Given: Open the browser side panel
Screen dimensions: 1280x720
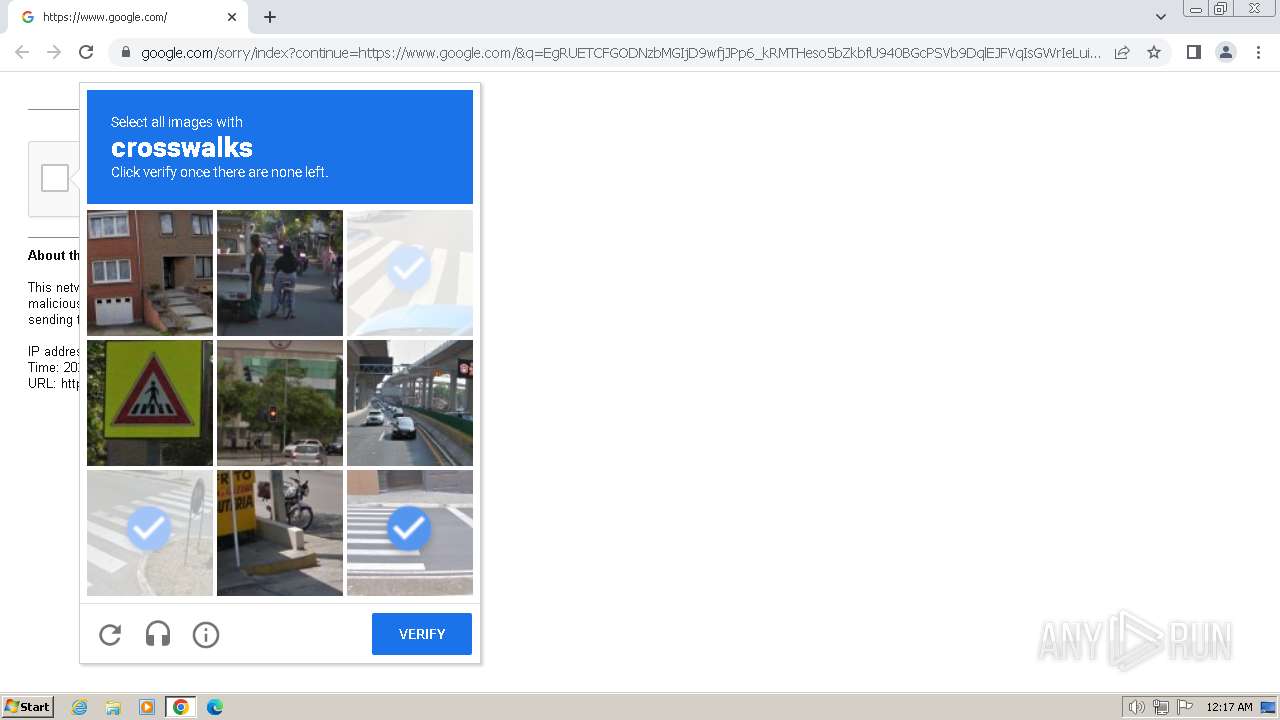Looking at the screenshot, I should click(x=1193, y=52).
